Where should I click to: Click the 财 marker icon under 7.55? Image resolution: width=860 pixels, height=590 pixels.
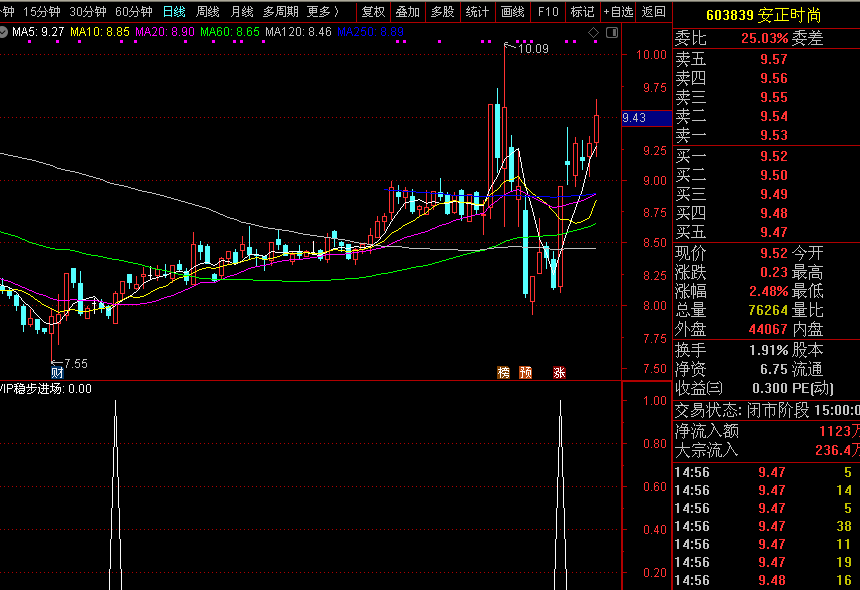[x=57, y=373]
